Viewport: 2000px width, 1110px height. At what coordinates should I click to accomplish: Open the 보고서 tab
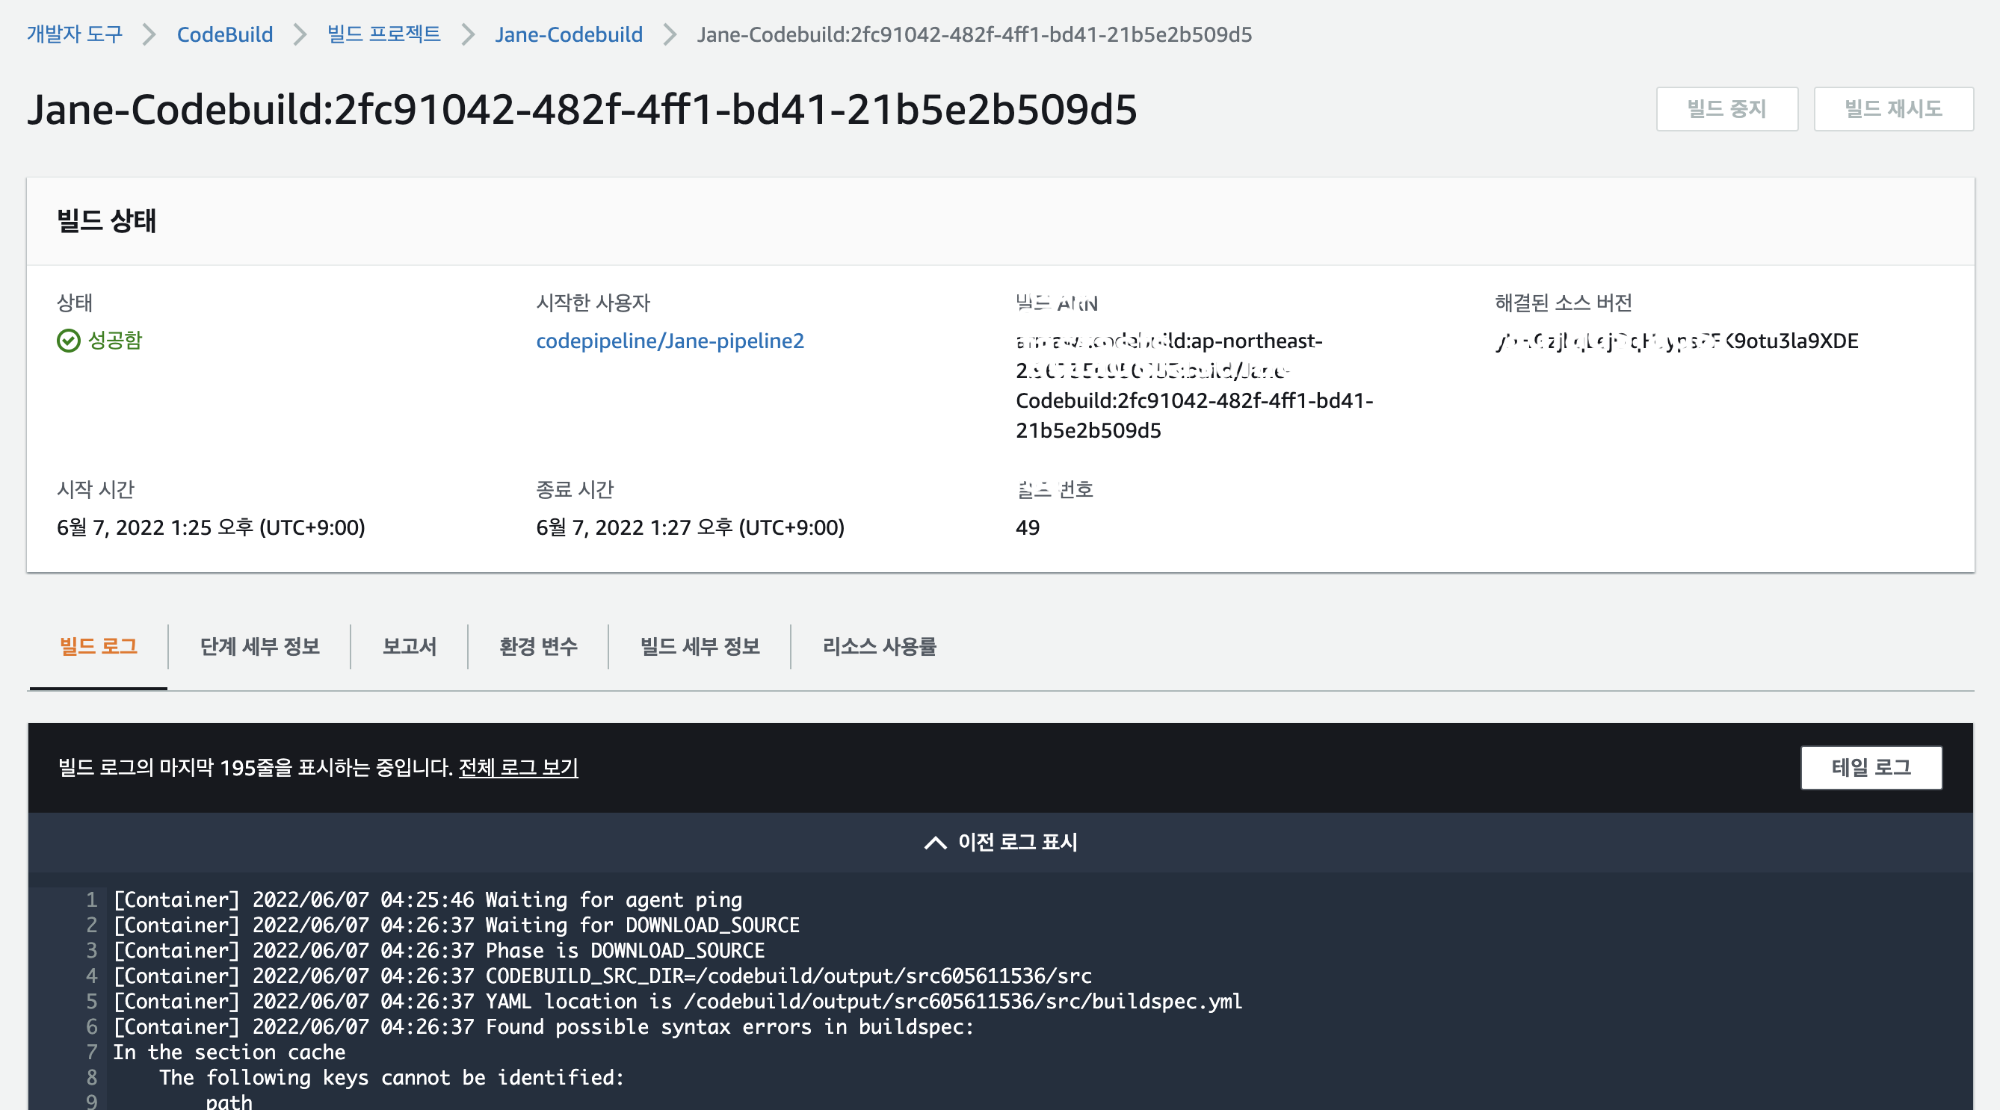pos(409,646)
